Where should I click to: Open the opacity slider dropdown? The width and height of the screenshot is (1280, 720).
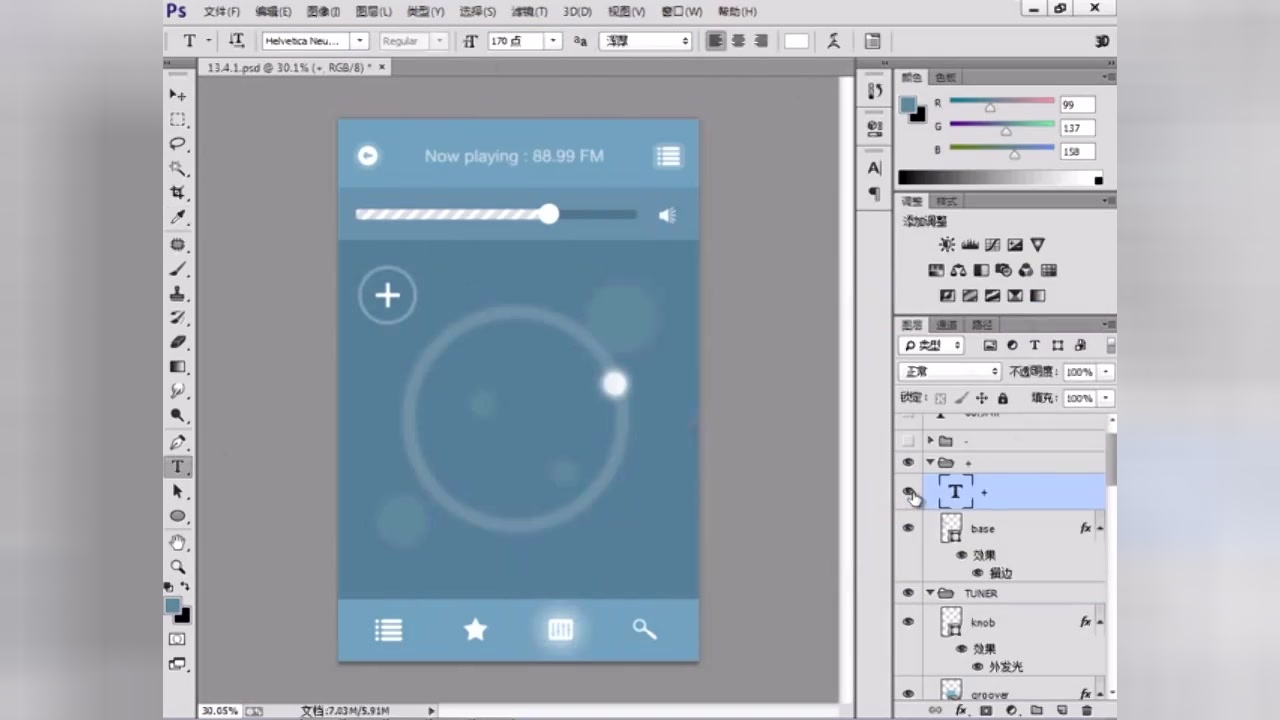[x=1106, y=371]
